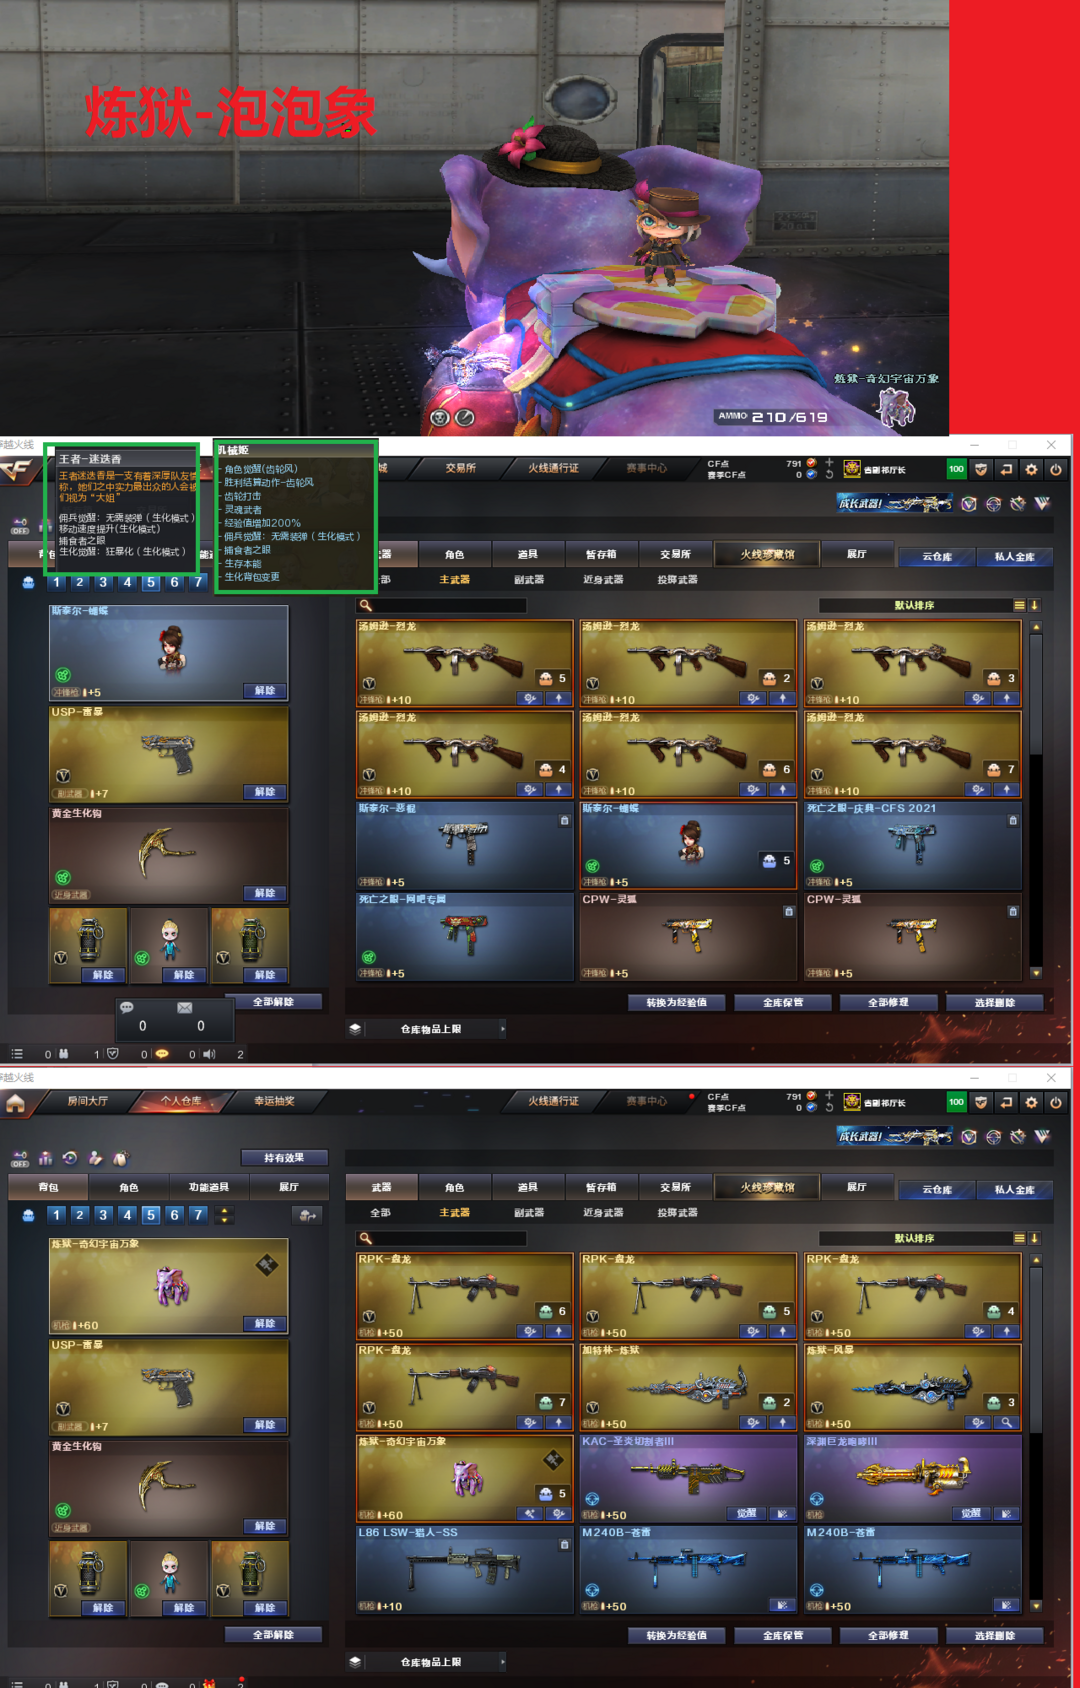
Task: Expand 仓库物品上限 arrow in upper window
Action: 502,1028
